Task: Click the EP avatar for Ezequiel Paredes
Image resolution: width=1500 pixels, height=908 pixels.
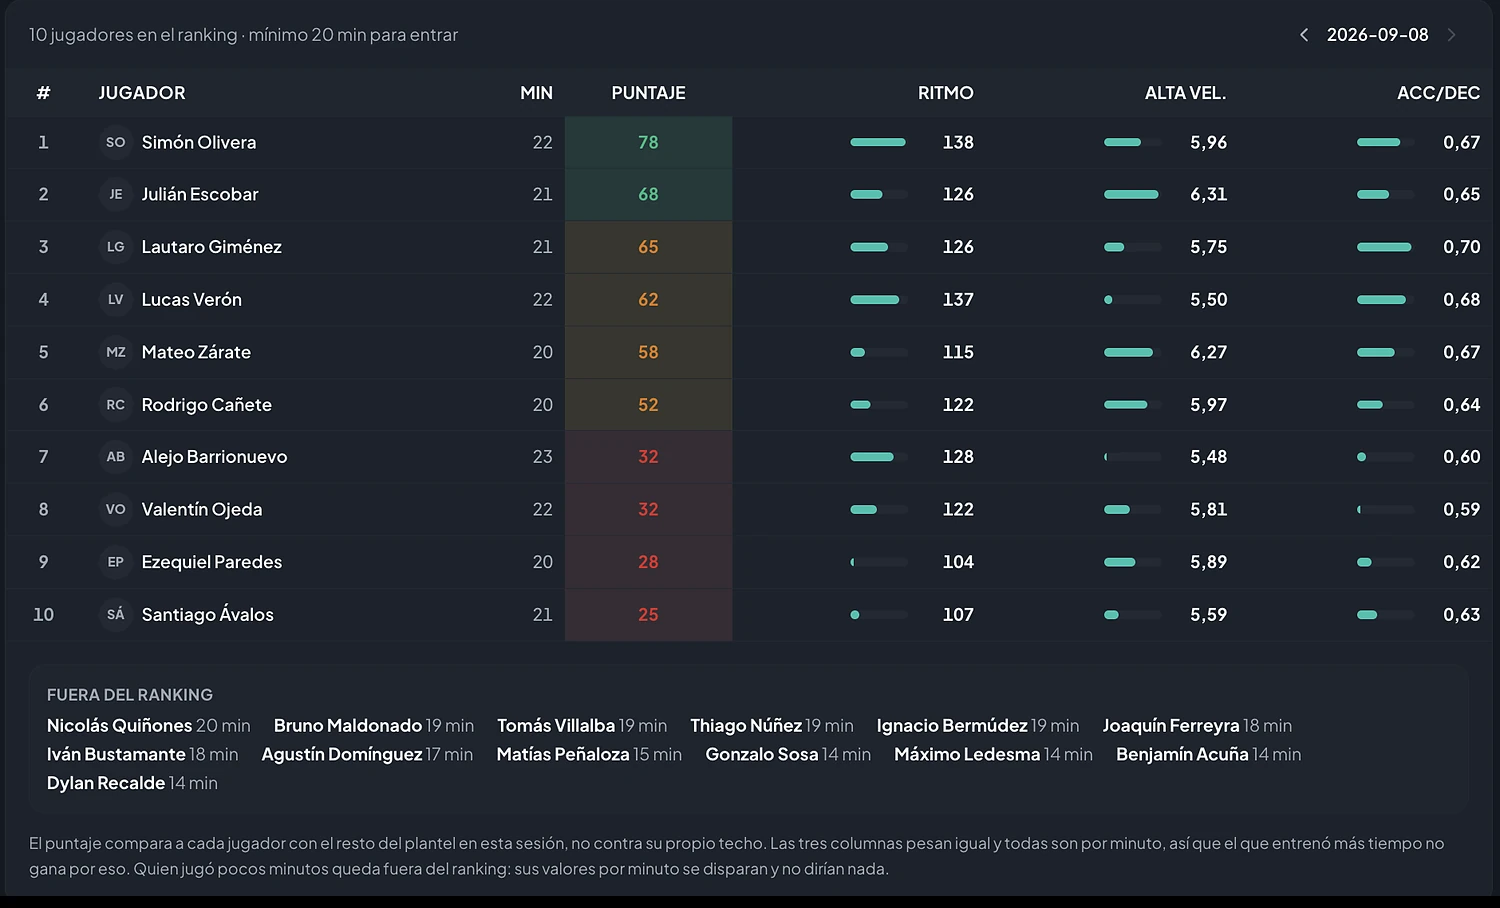Action: click(x=116, y=562)
